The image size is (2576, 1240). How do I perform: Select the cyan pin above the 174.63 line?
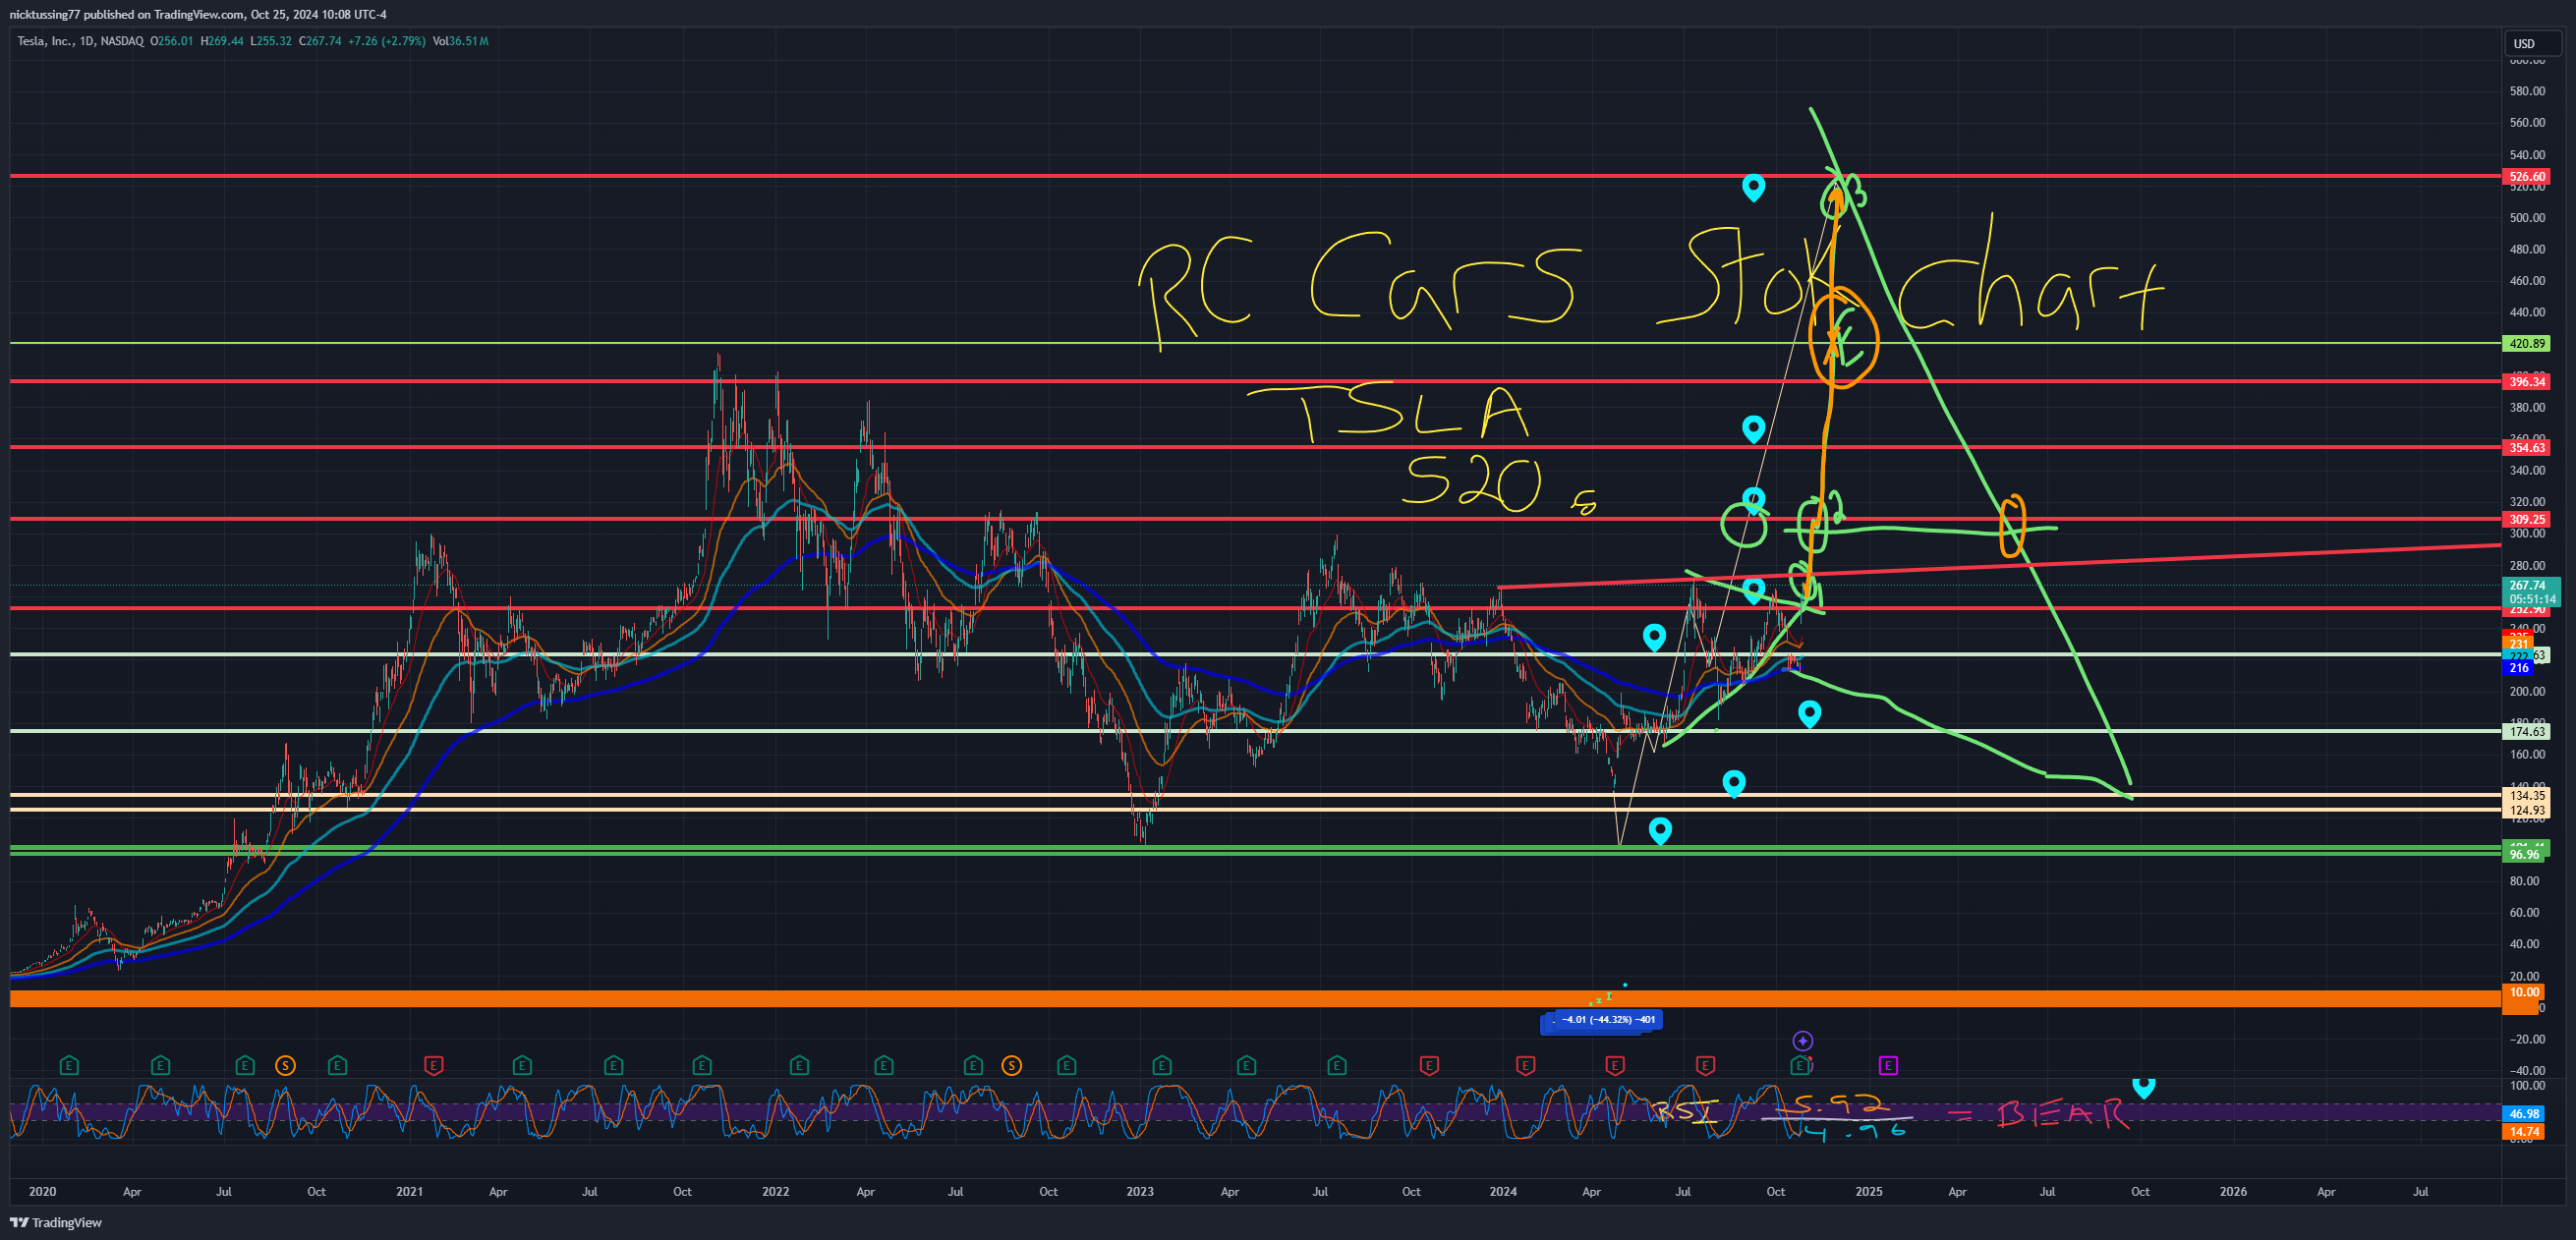[1809, 713]
